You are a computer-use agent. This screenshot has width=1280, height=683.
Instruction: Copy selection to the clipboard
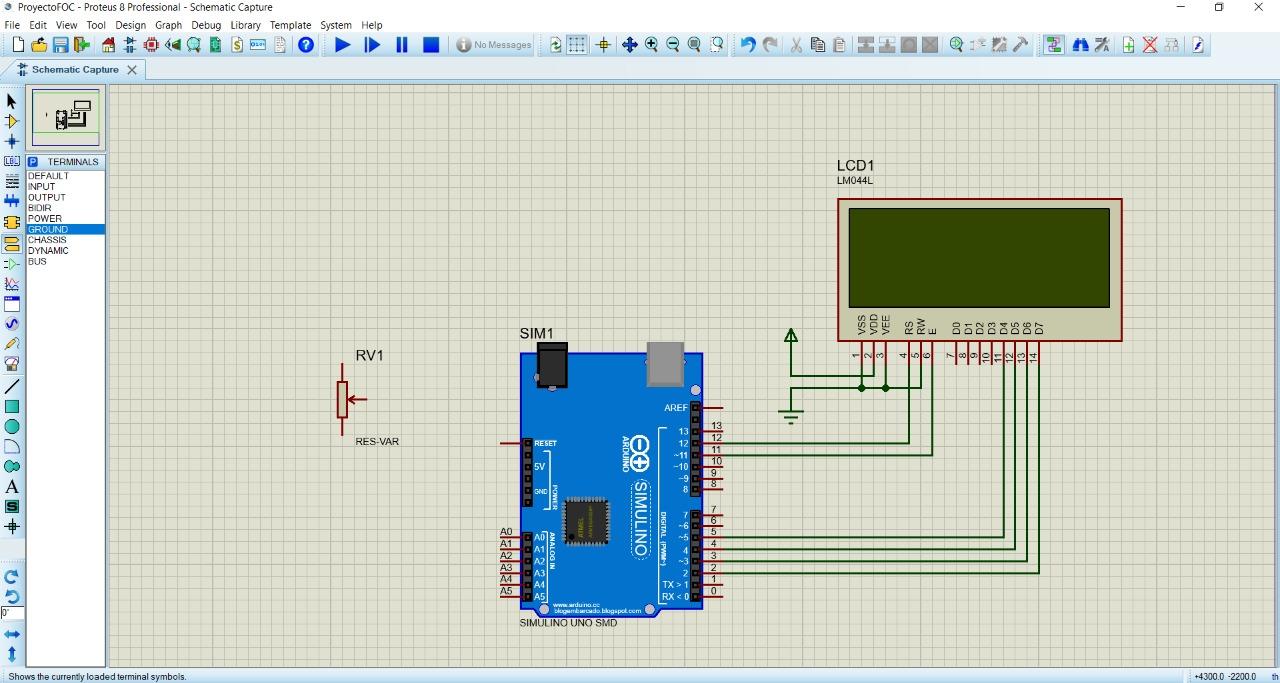(x=817, y=45)
